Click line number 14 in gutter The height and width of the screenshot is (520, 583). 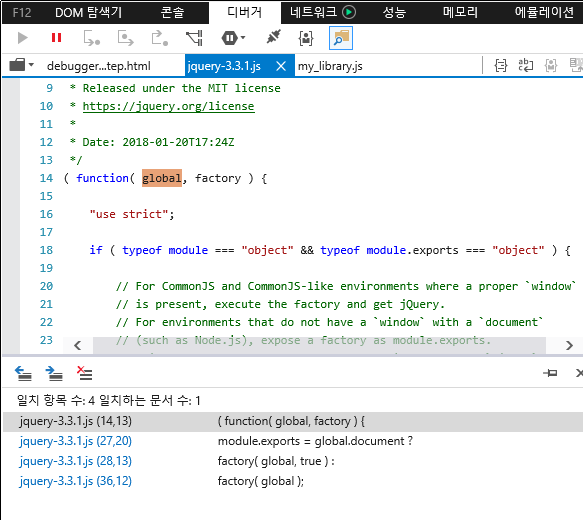click(x=46, y=178)
